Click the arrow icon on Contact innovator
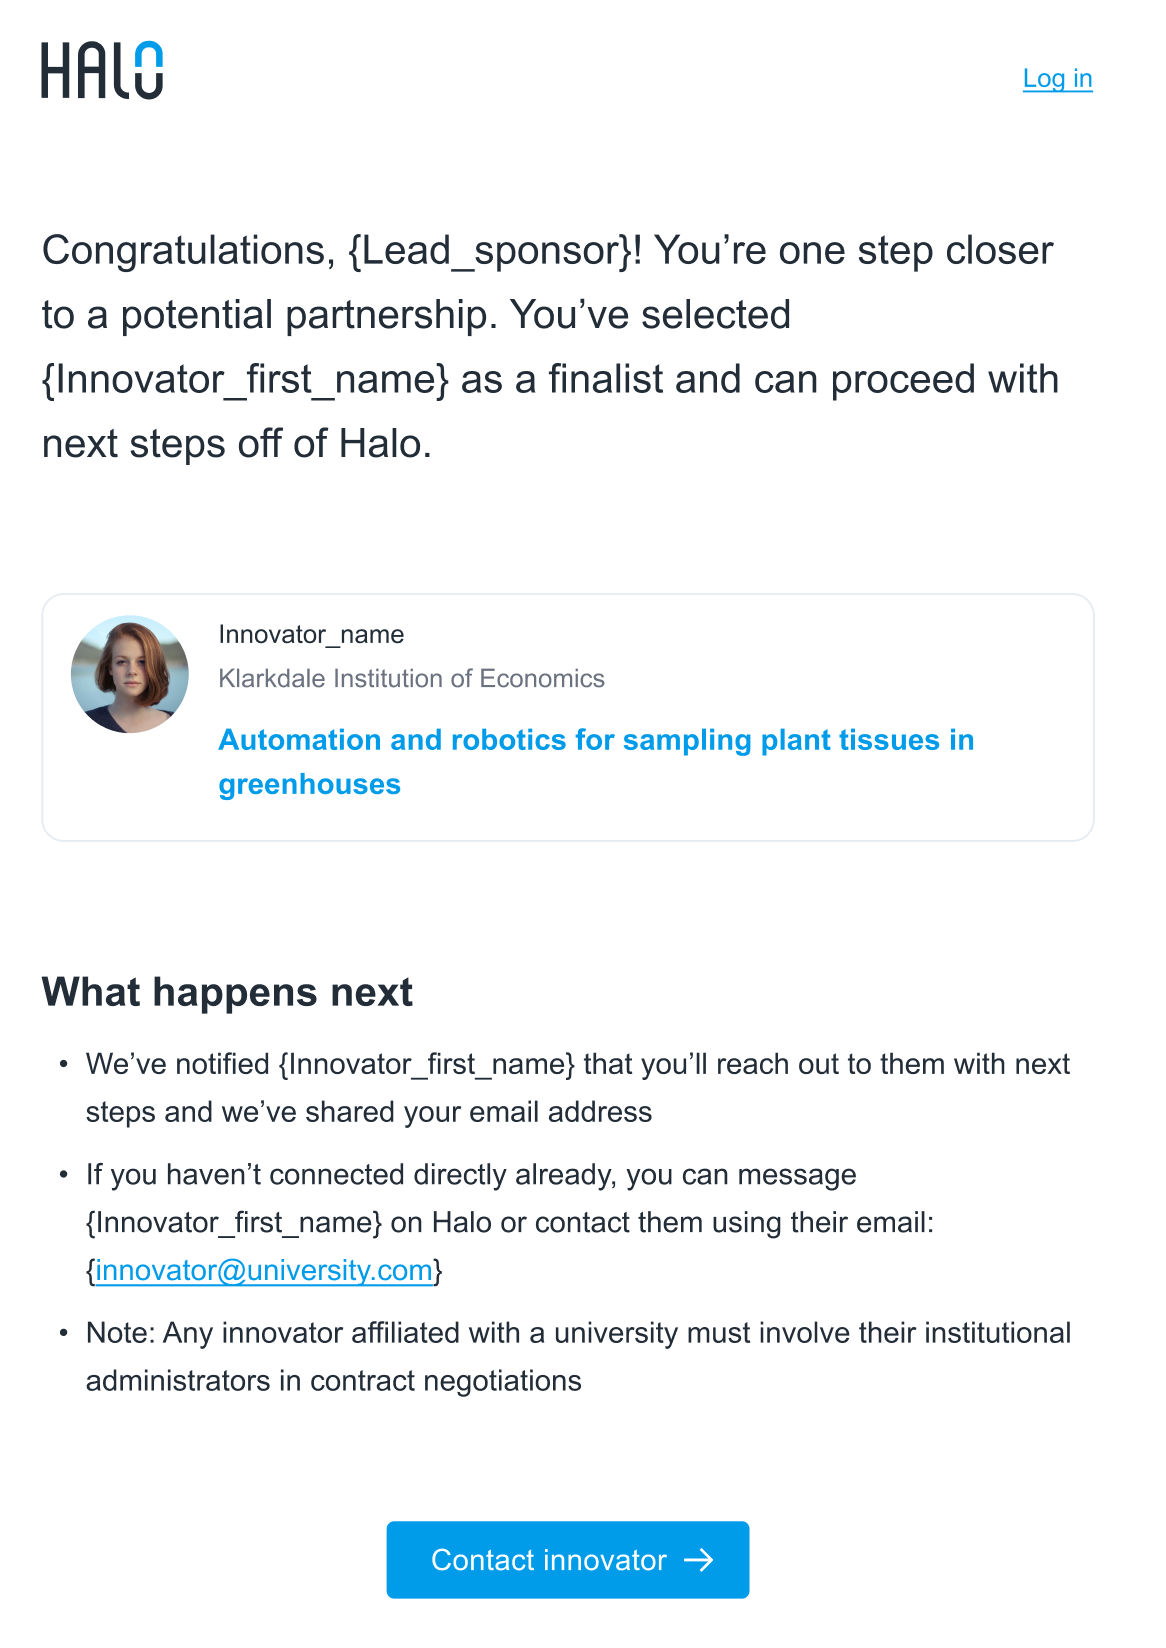 pos(699,1560)
